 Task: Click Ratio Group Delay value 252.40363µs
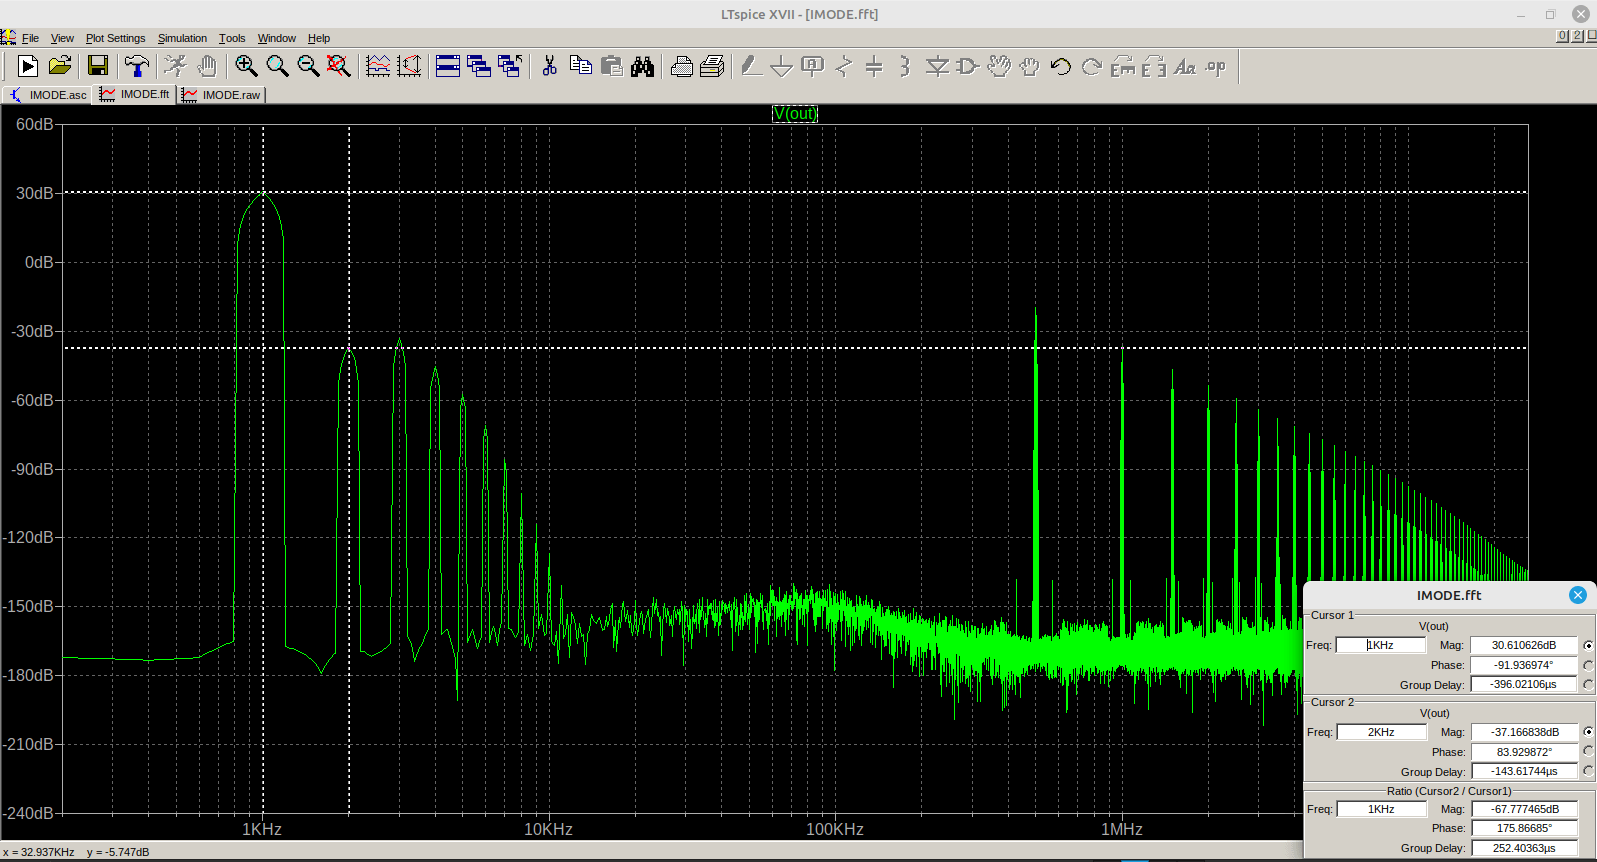[x=1524, y=848]
